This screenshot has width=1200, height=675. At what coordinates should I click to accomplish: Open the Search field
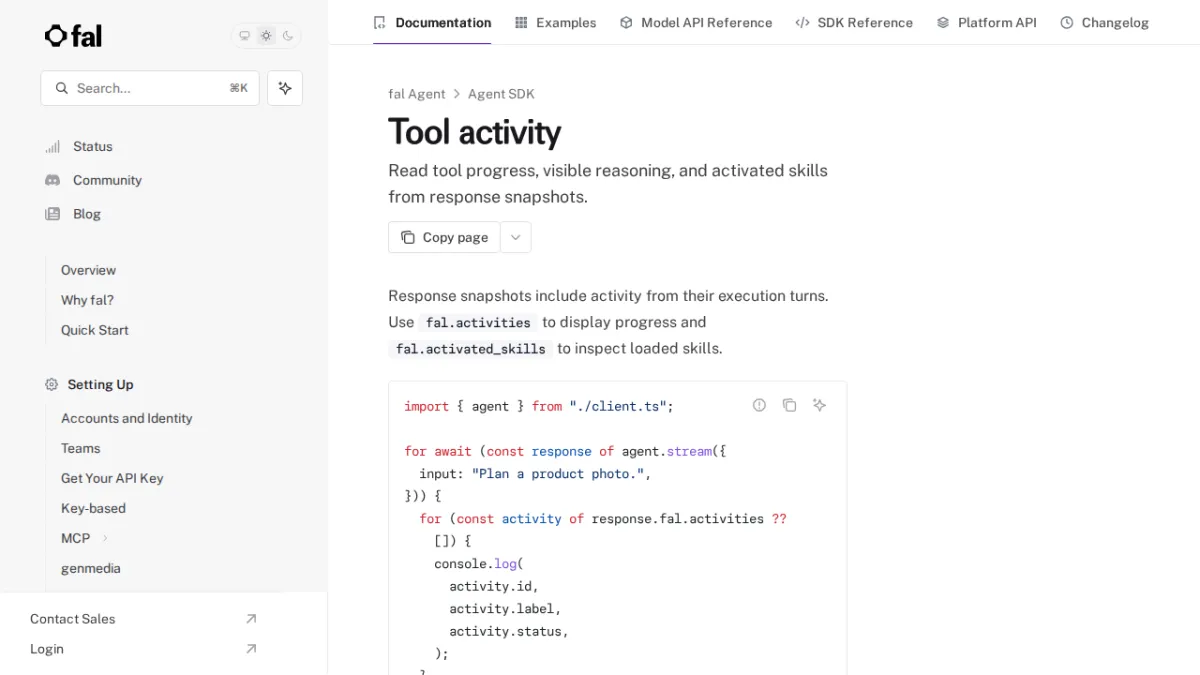(x=150, y=88)
